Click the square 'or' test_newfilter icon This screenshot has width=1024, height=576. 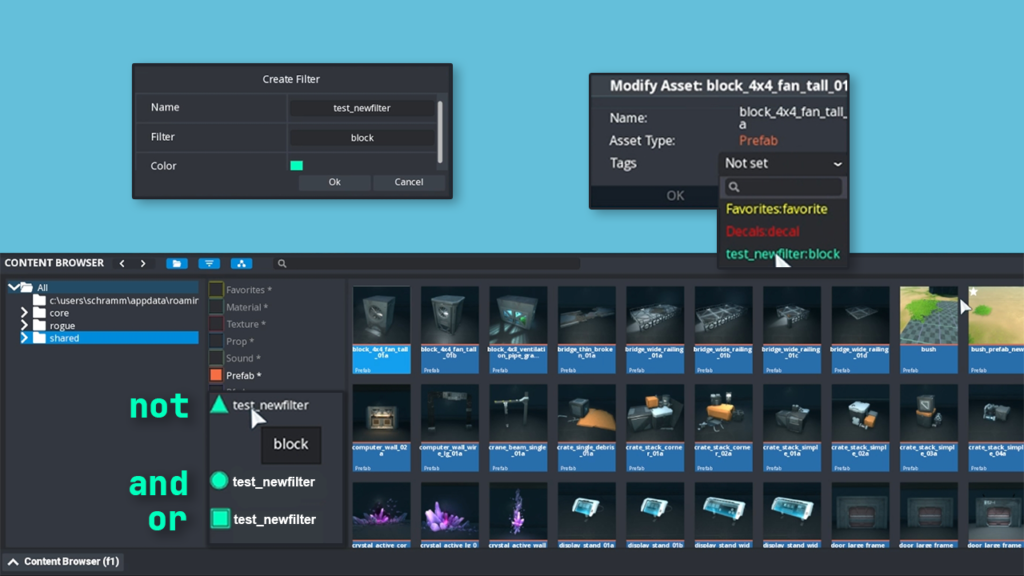point(220,519)
